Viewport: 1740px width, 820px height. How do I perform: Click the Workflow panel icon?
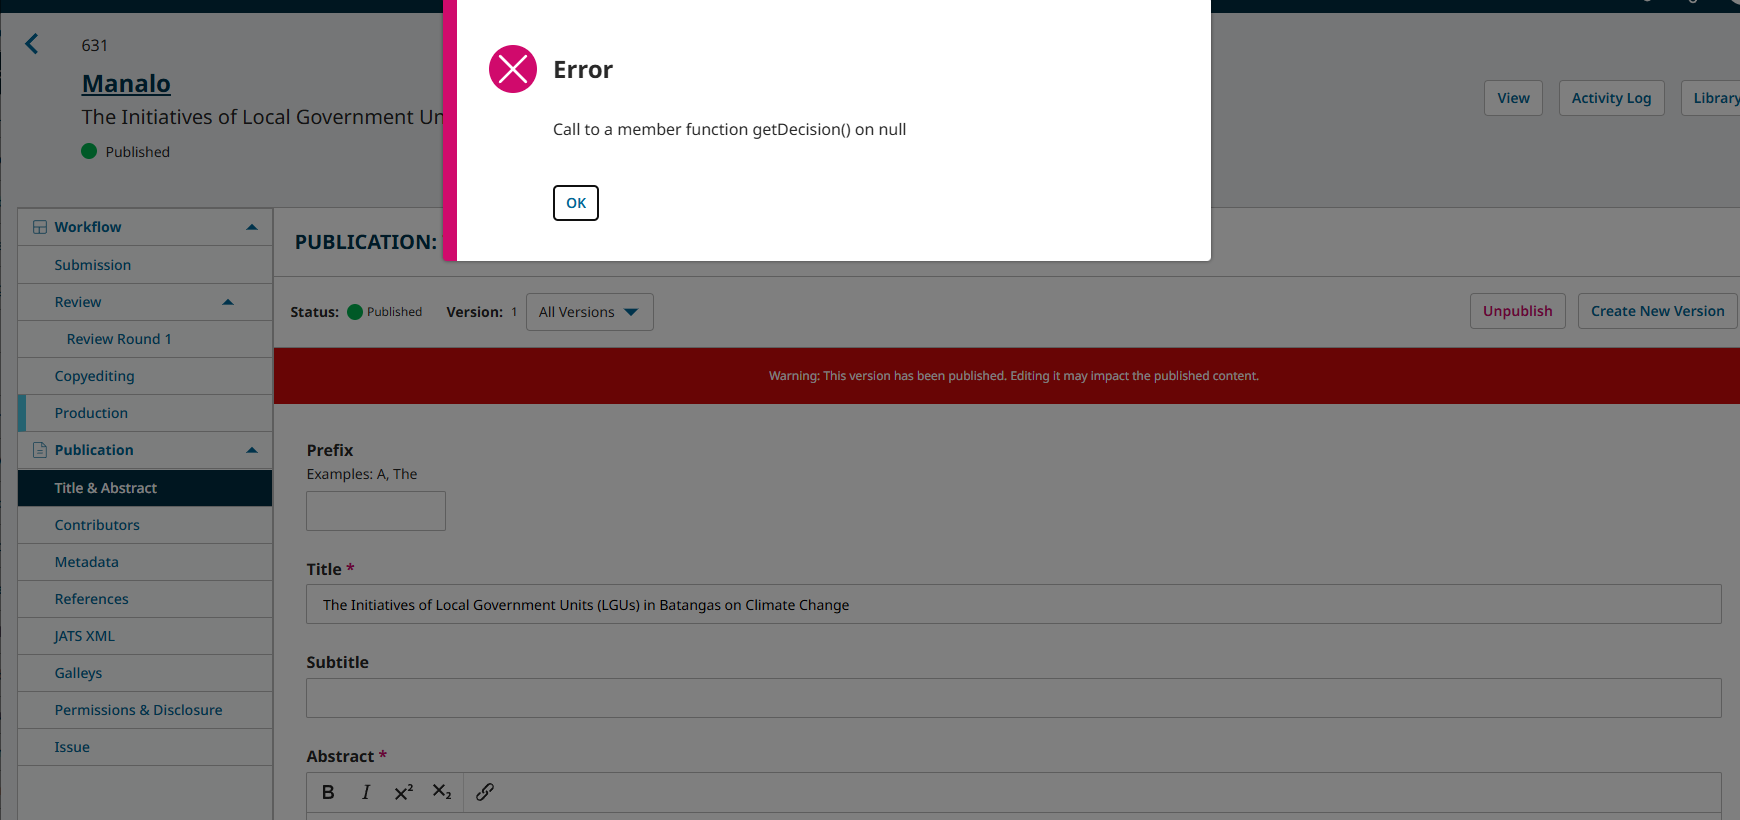point(40,227)
